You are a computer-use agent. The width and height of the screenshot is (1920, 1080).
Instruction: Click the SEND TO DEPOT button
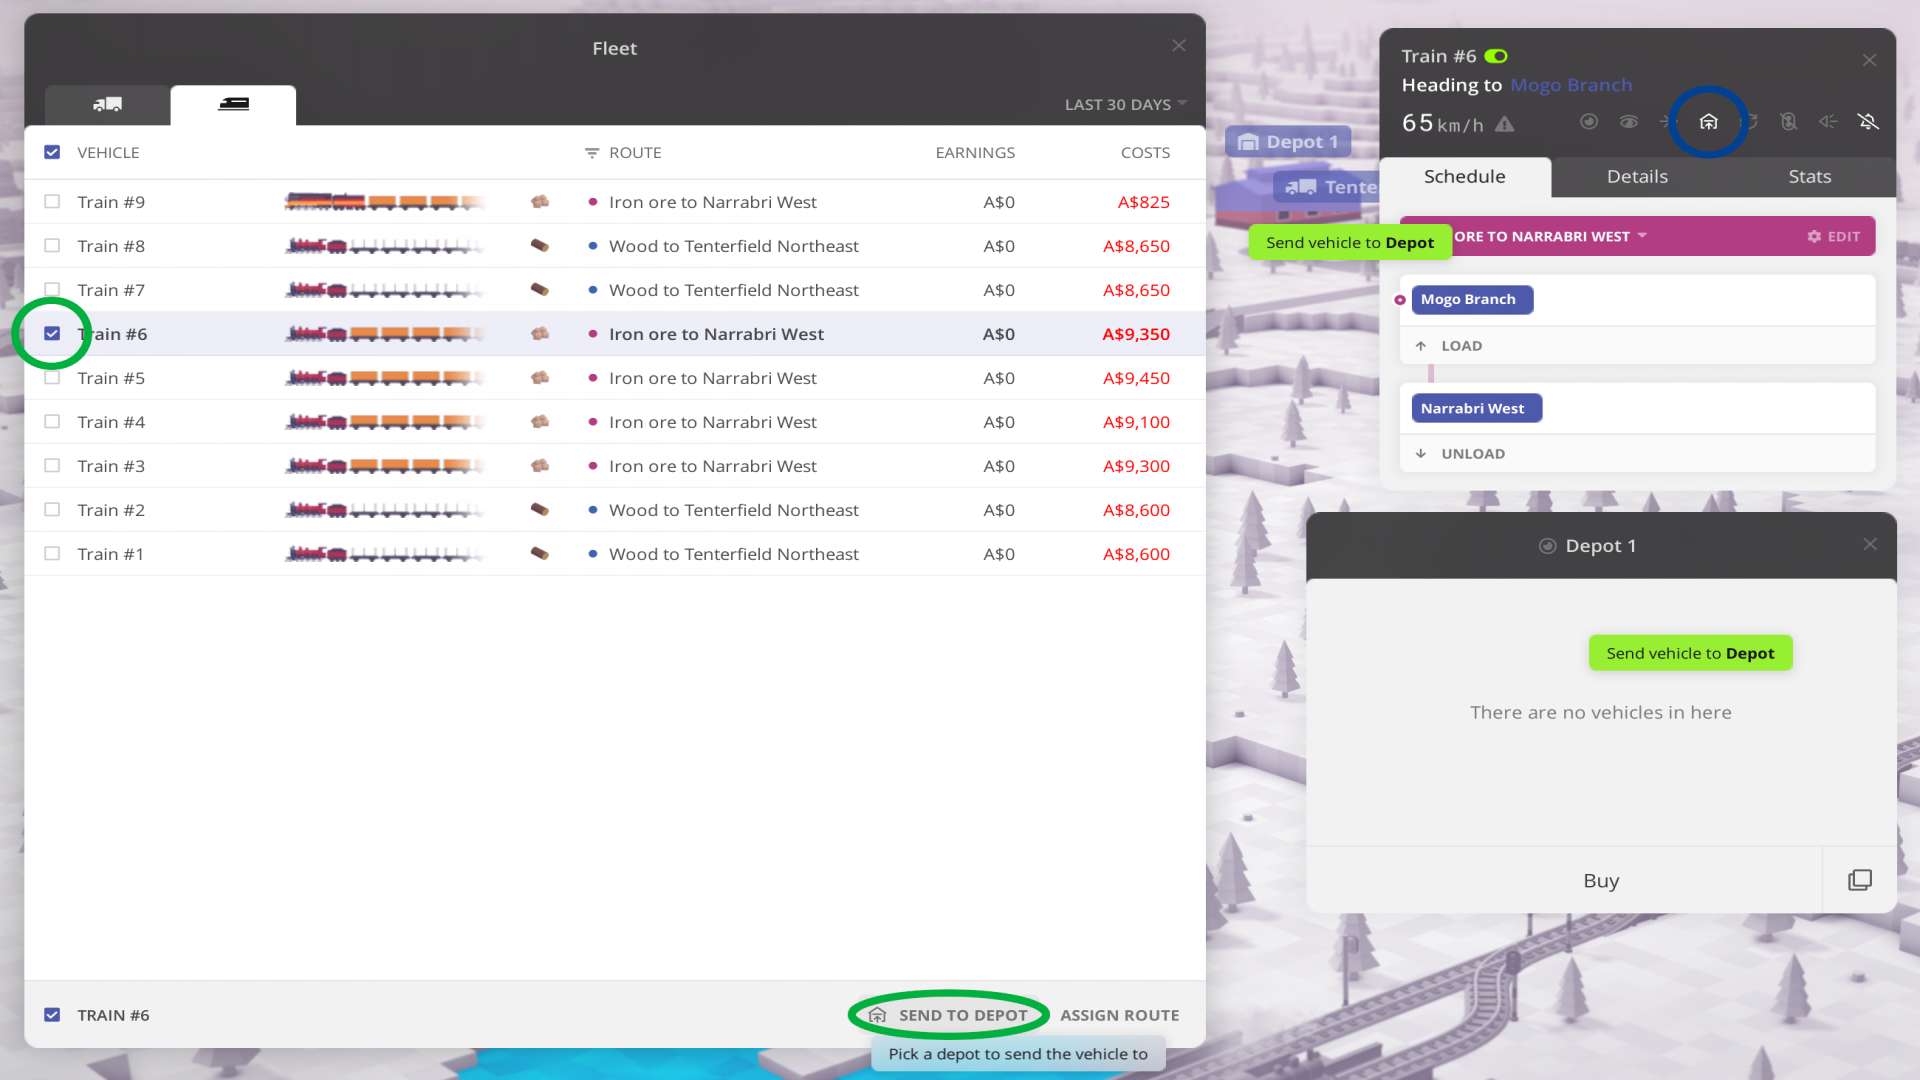pyautogui.click(x=948, y=1015)
